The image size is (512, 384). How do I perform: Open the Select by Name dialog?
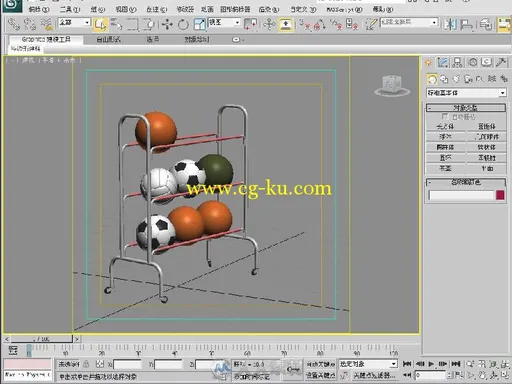pos(117,25)
